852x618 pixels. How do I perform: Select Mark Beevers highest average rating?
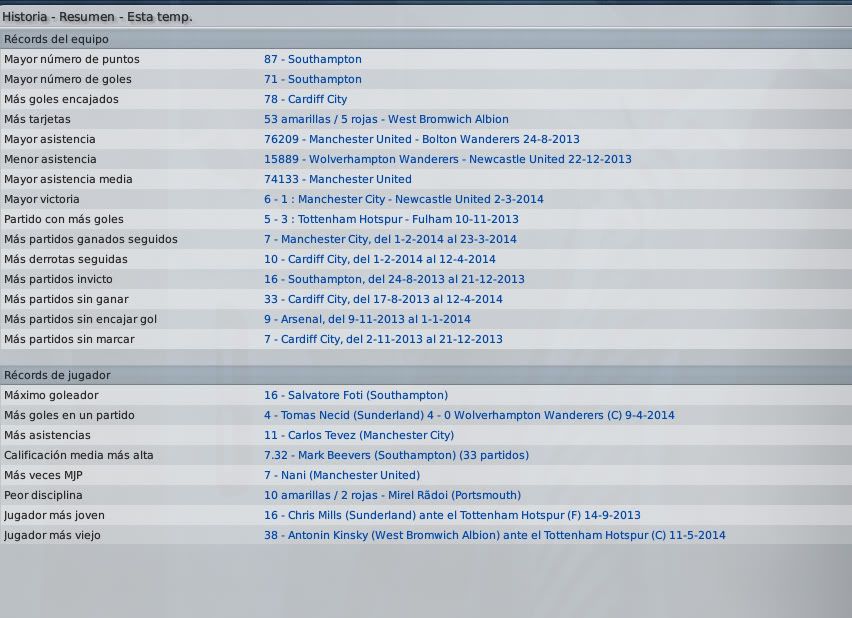click(396, 455)
